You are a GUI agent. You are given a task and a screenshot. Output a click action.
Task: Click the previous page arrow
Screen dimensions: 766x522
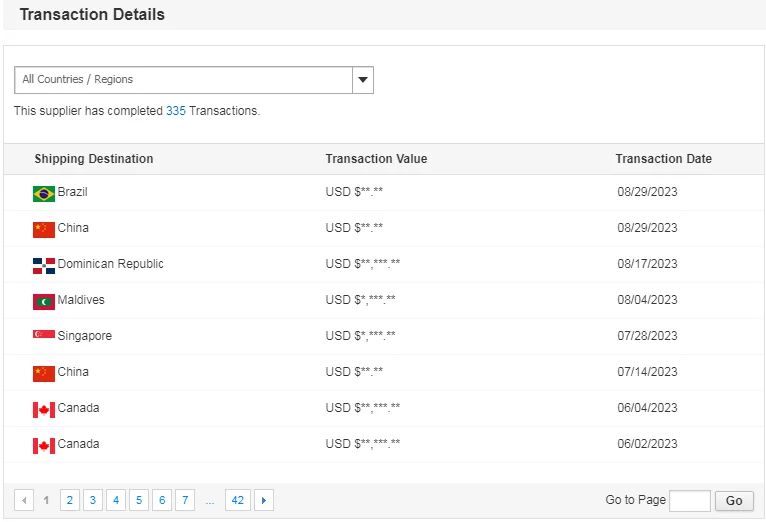coord(24,500)
